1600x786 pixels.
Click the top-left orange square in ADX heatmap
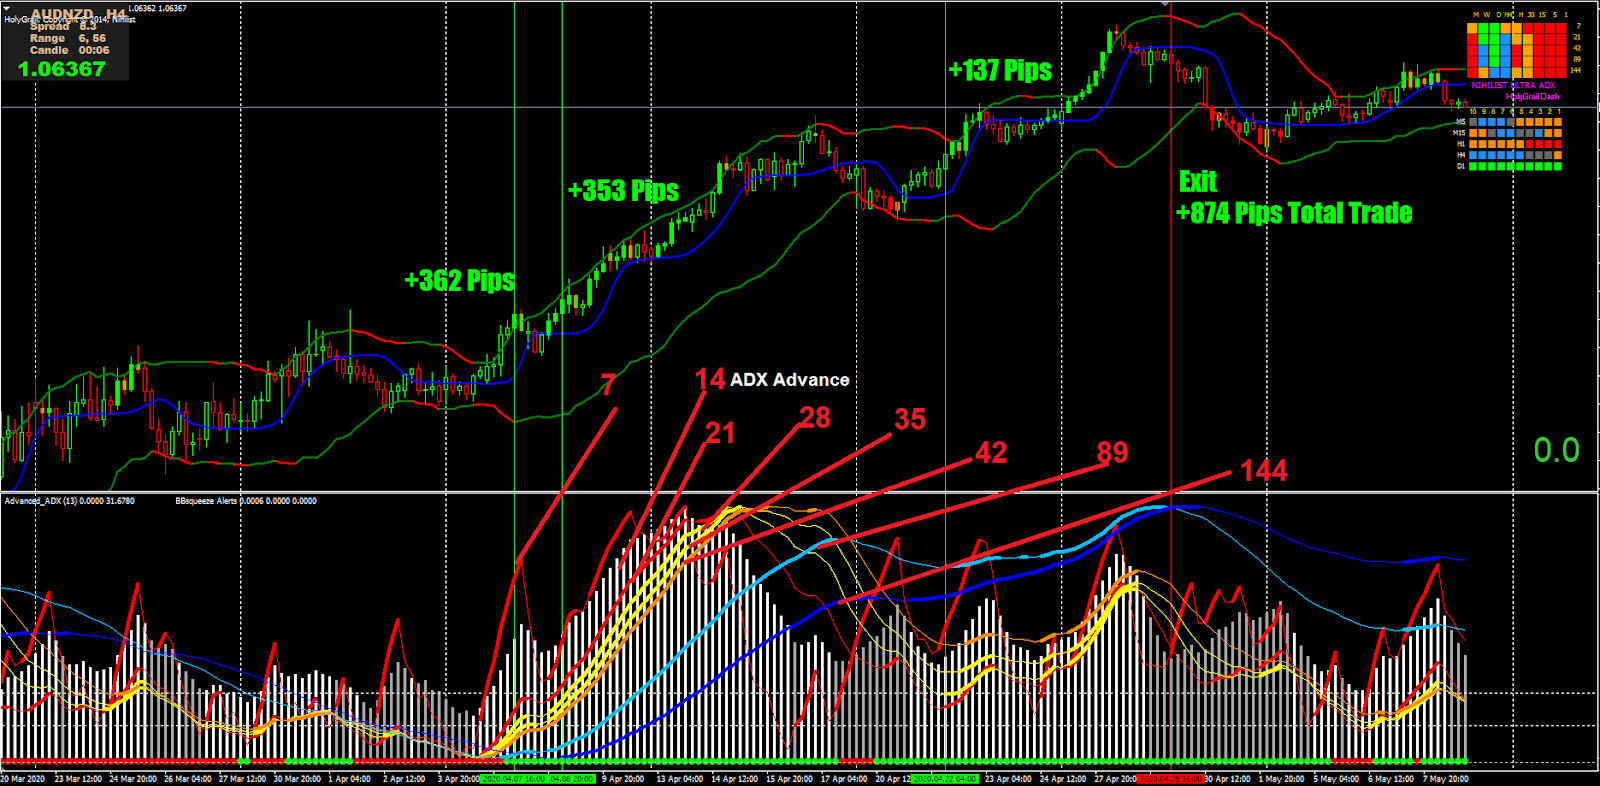click(x=1472, y=29)
